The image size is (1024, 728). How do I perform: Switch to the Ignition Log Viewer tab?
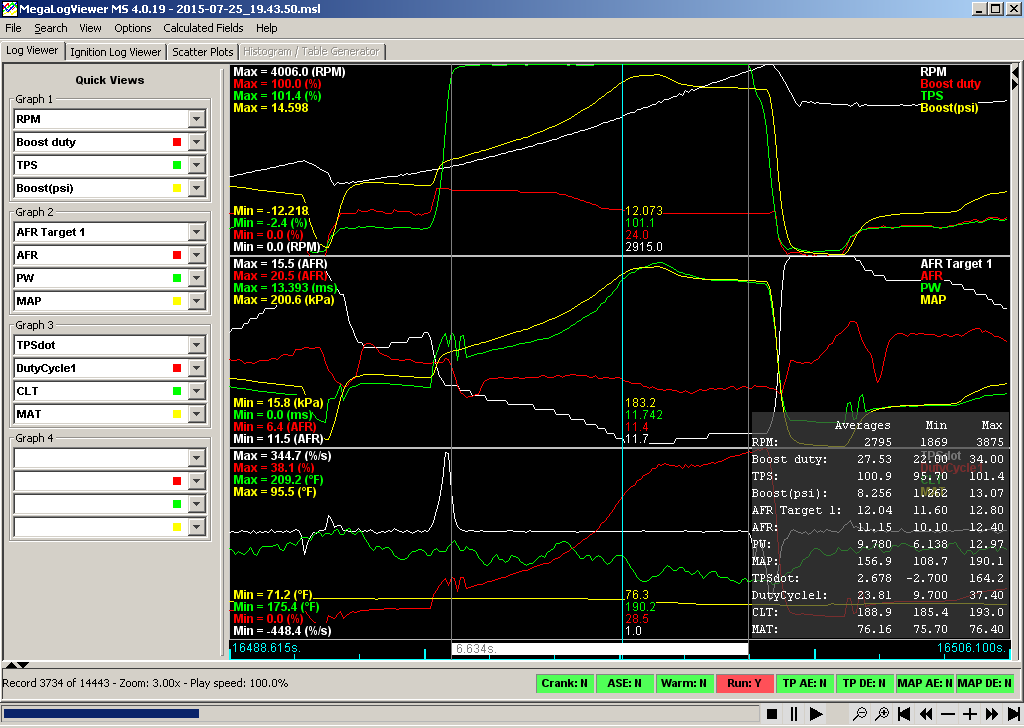pyautogui.click(x=116, y=52)
